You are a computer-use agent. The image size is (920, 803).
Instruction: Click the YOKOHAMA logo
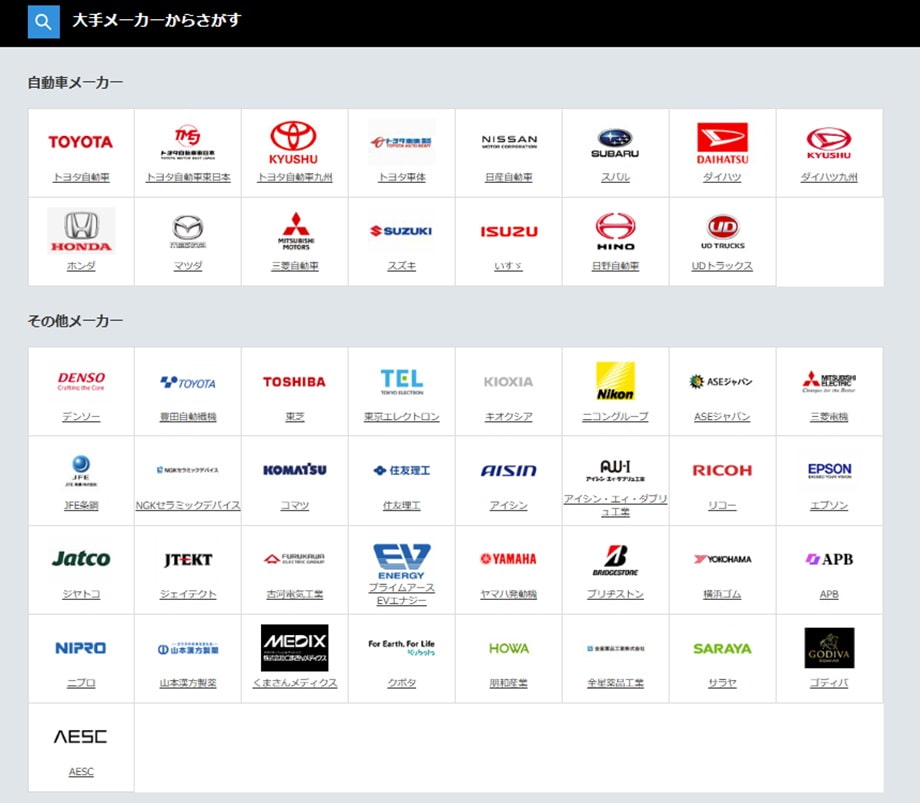click(722, 559)
